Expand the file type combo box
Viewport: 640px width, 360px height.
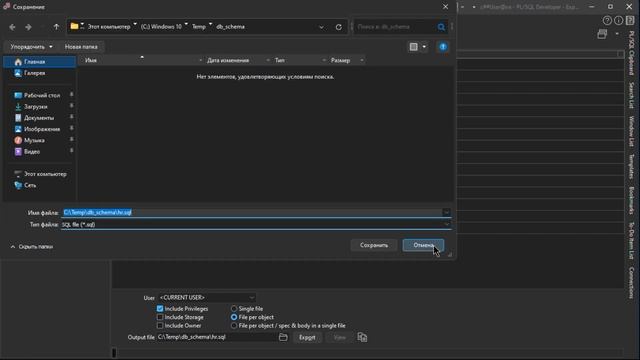point(447,224)
